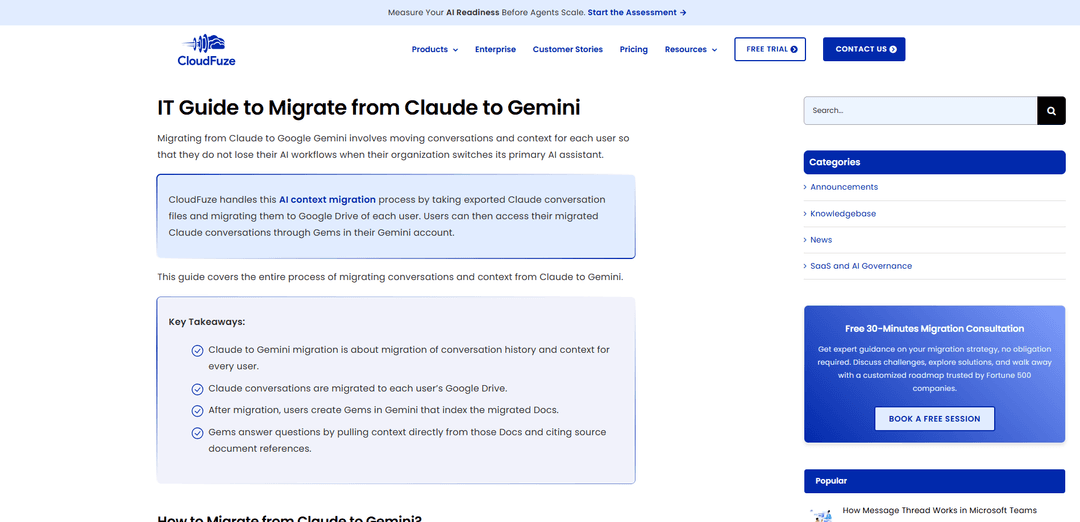Expand the Resources dropdown menu
This screenshot has width=1080, height=522.
[x=691, y=50]
